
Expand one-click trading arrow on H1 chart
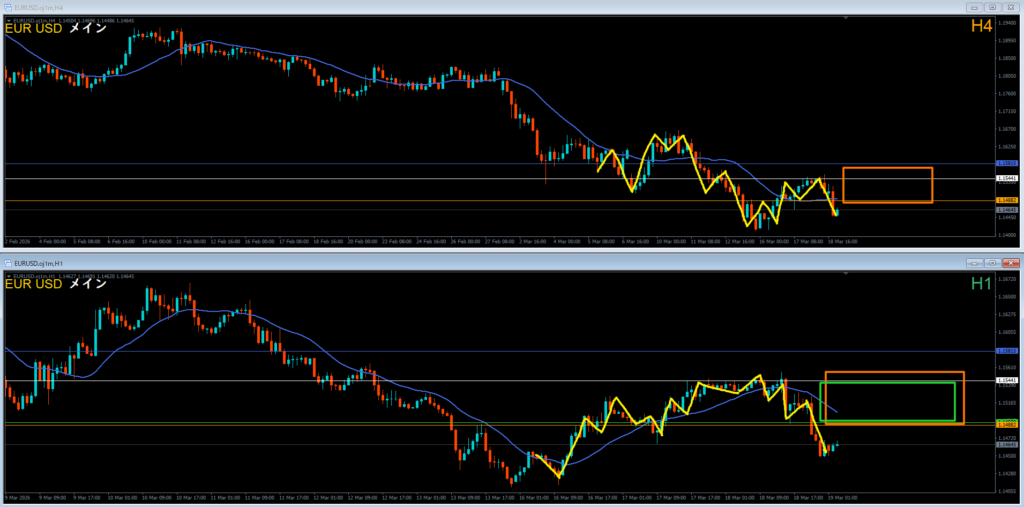click(8, 275)
